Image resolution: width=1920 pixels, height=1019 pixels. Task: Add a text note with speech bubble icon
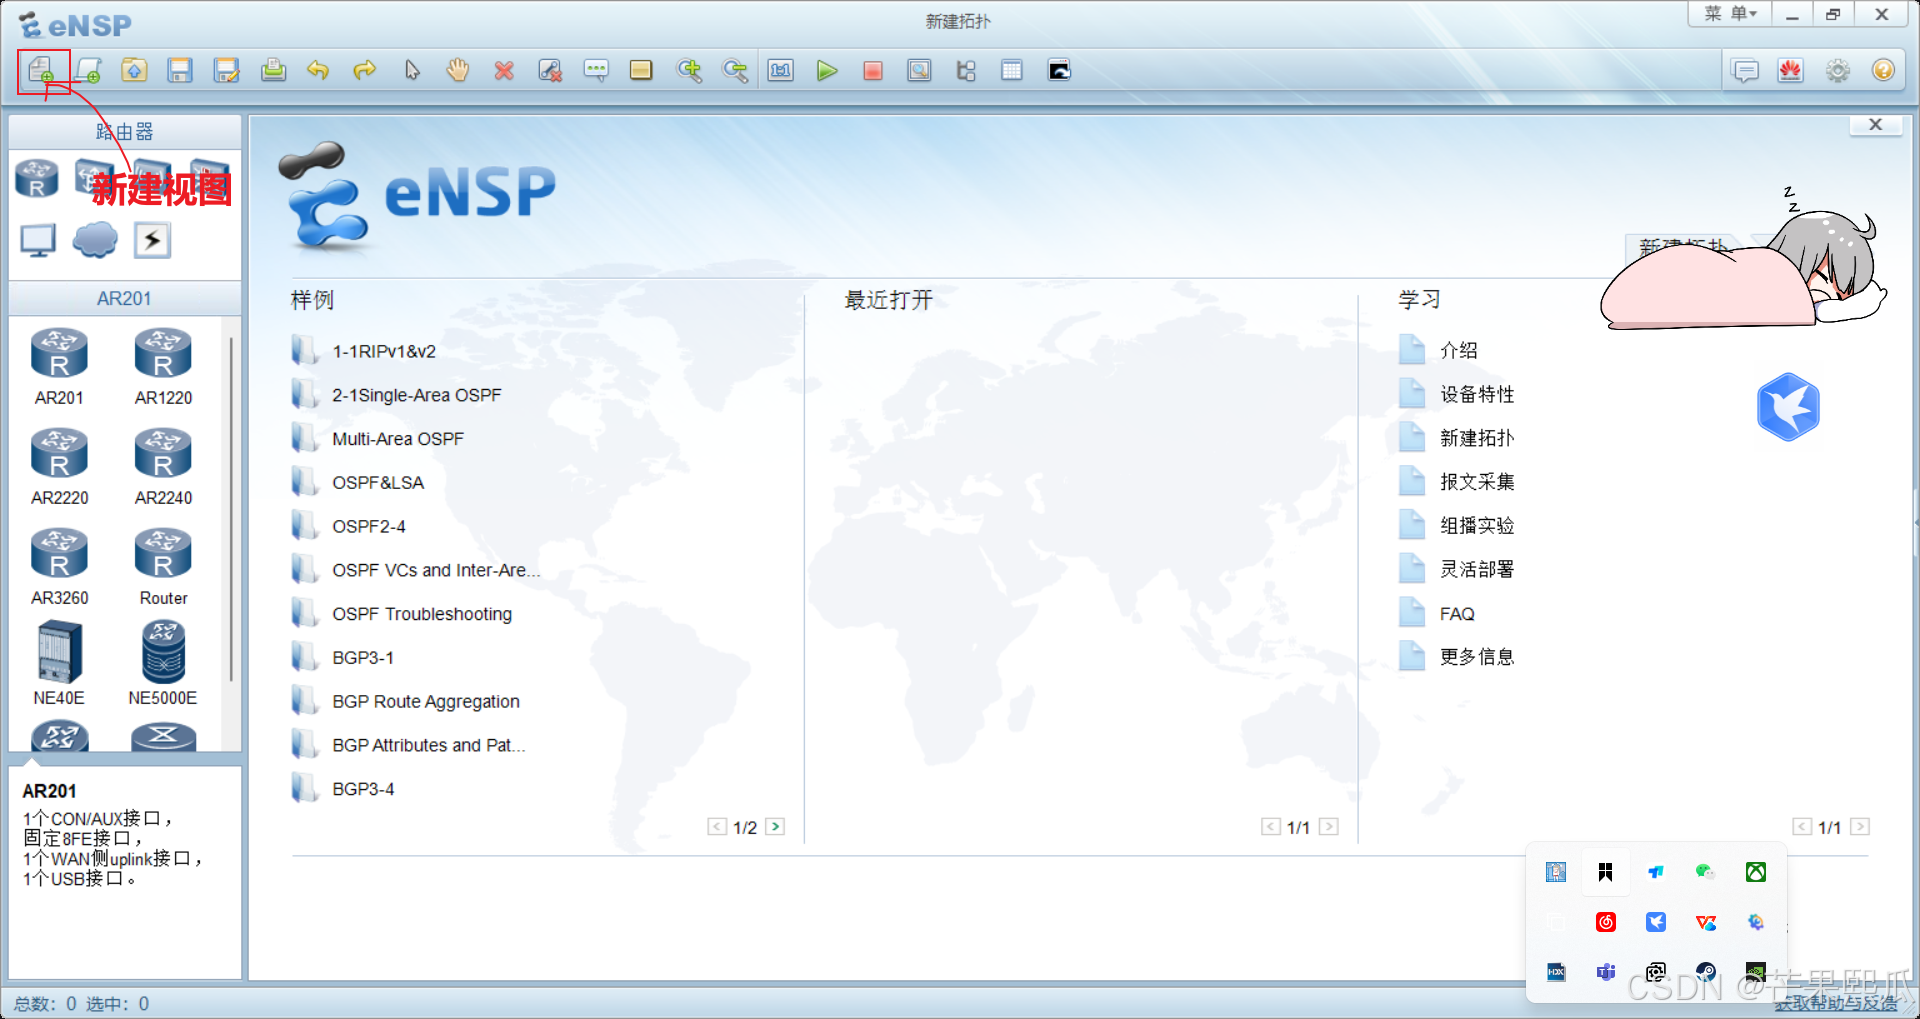point(596,70)
